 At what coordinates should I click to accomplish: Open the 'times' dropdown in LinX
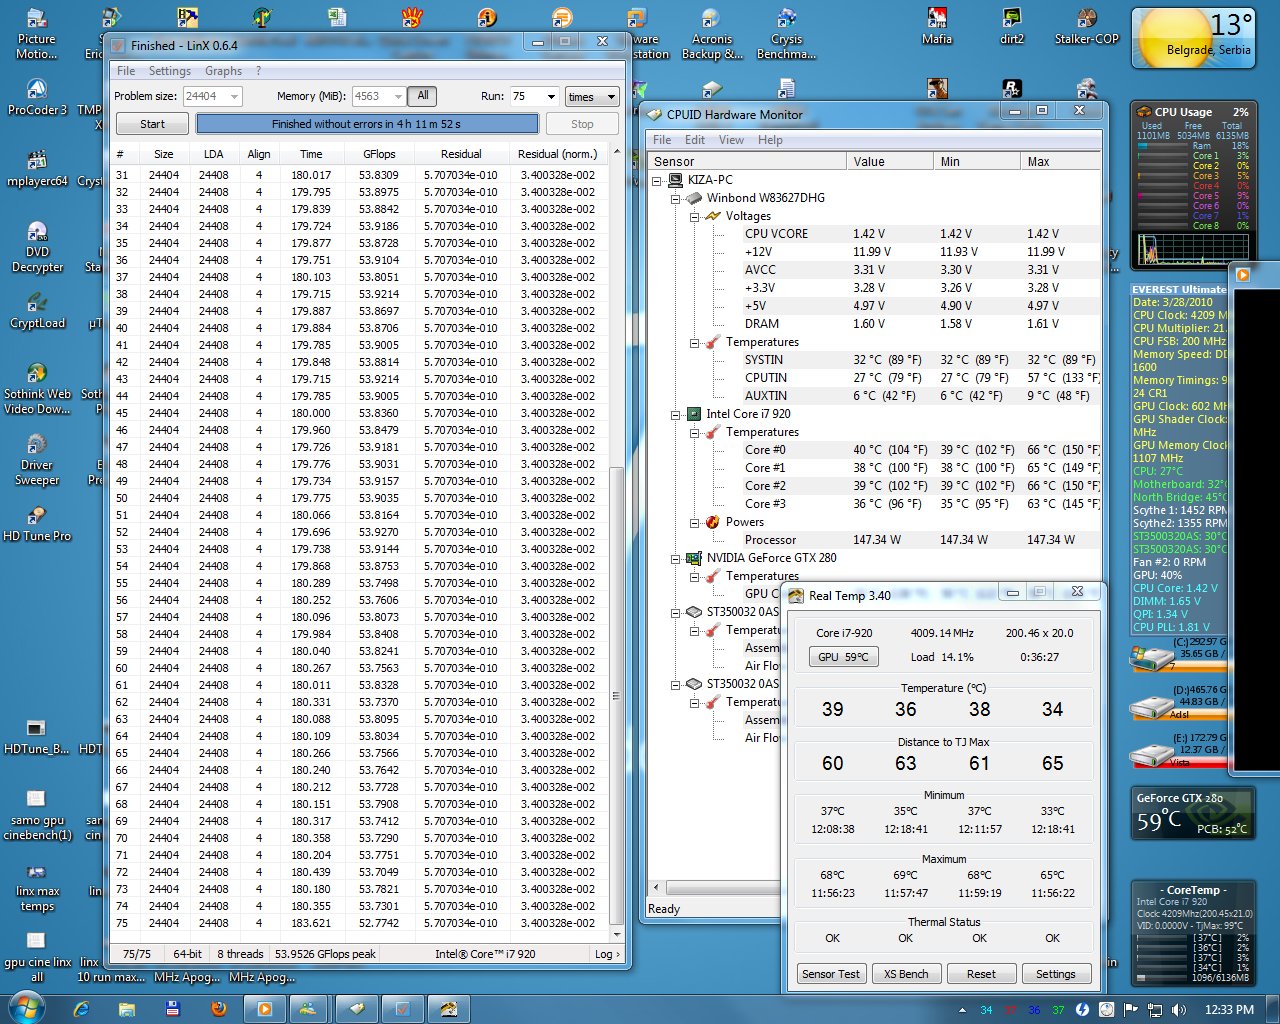tap(592, 96)
